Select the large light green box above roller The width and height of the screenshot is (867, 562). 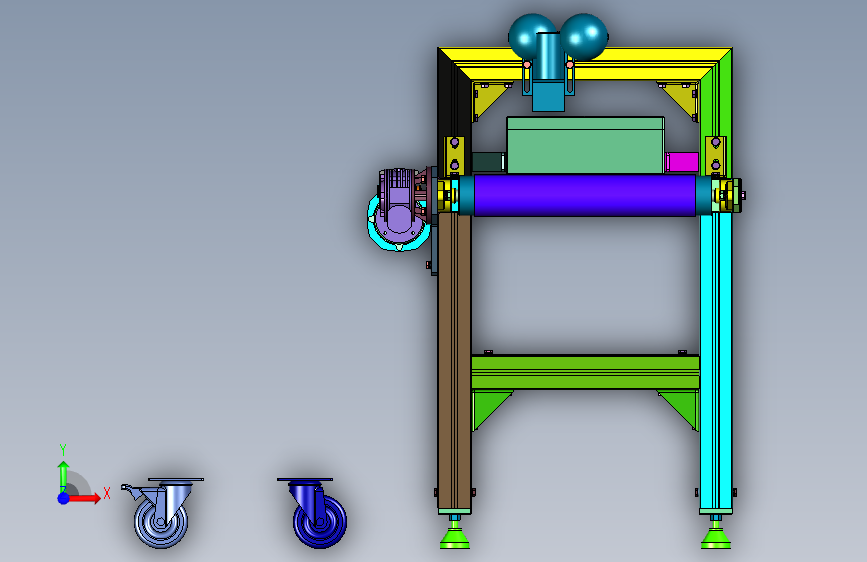(x=586, y=145)
